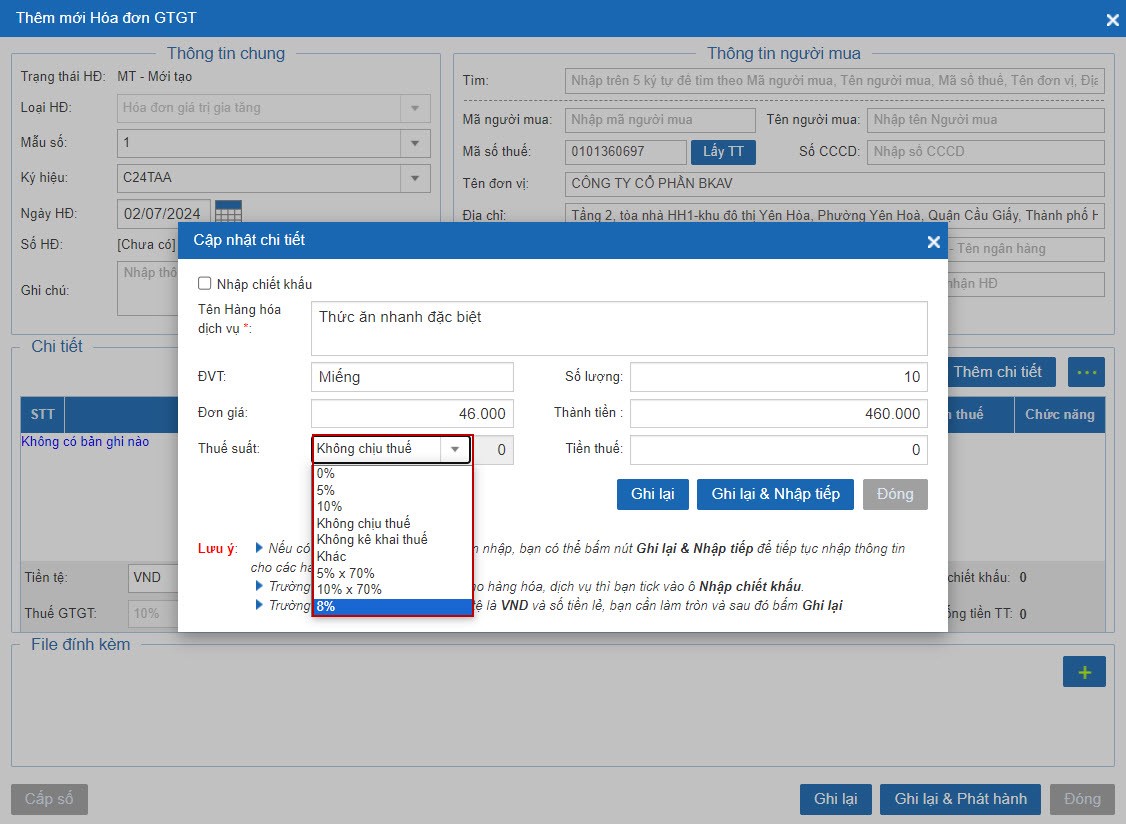The image size is (1126, 824).
Task: Click the green plus attach file button
Action: click(x=1084, y=672)
